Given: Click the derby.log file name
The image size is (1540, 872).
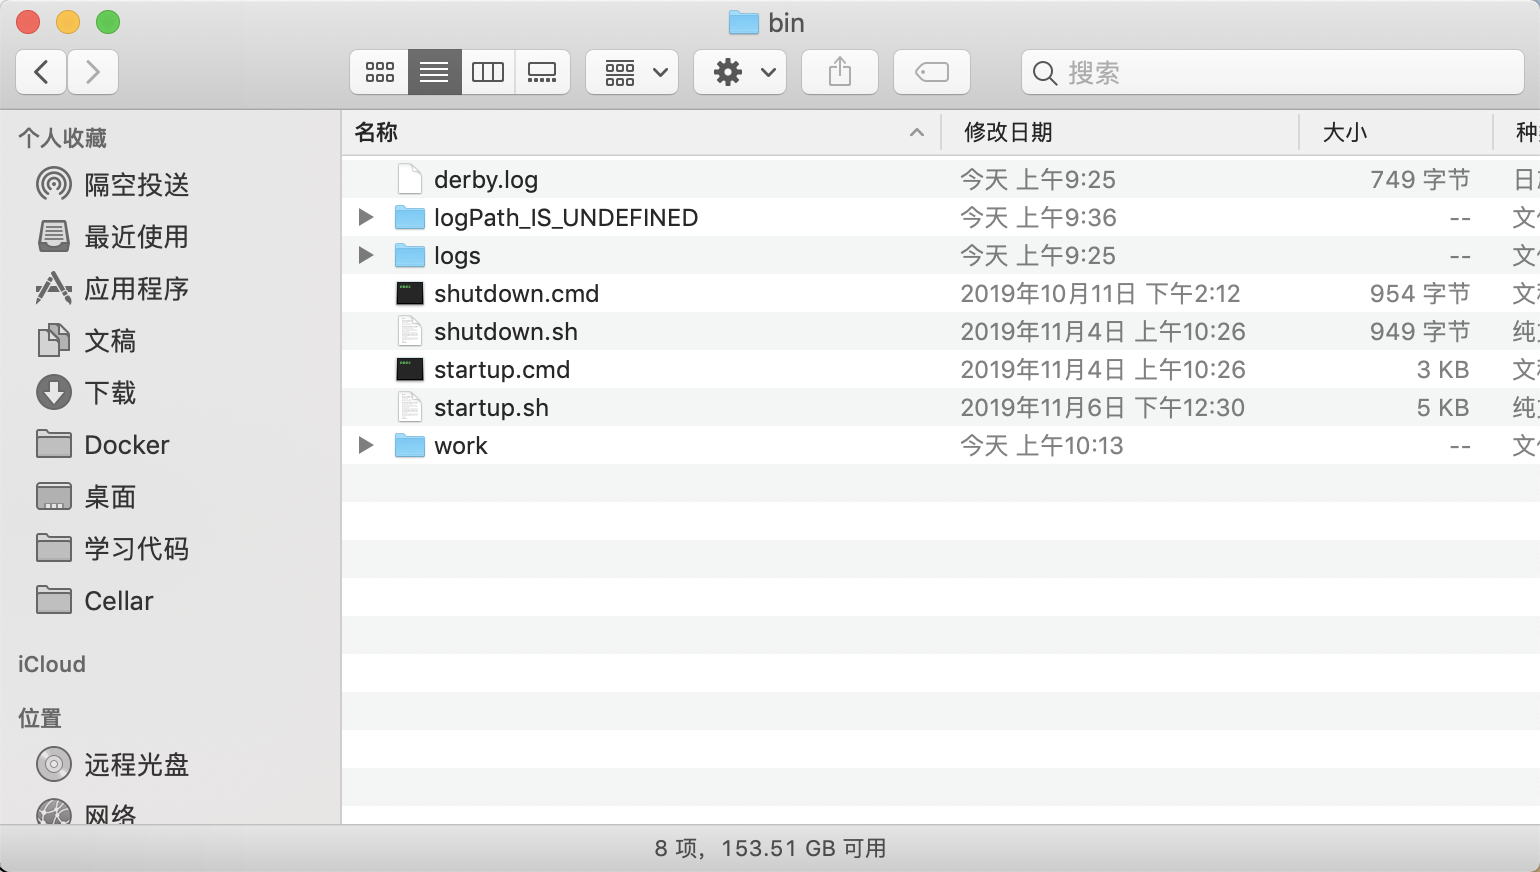Looking at the screenshot, I should [x=486, y=180].
